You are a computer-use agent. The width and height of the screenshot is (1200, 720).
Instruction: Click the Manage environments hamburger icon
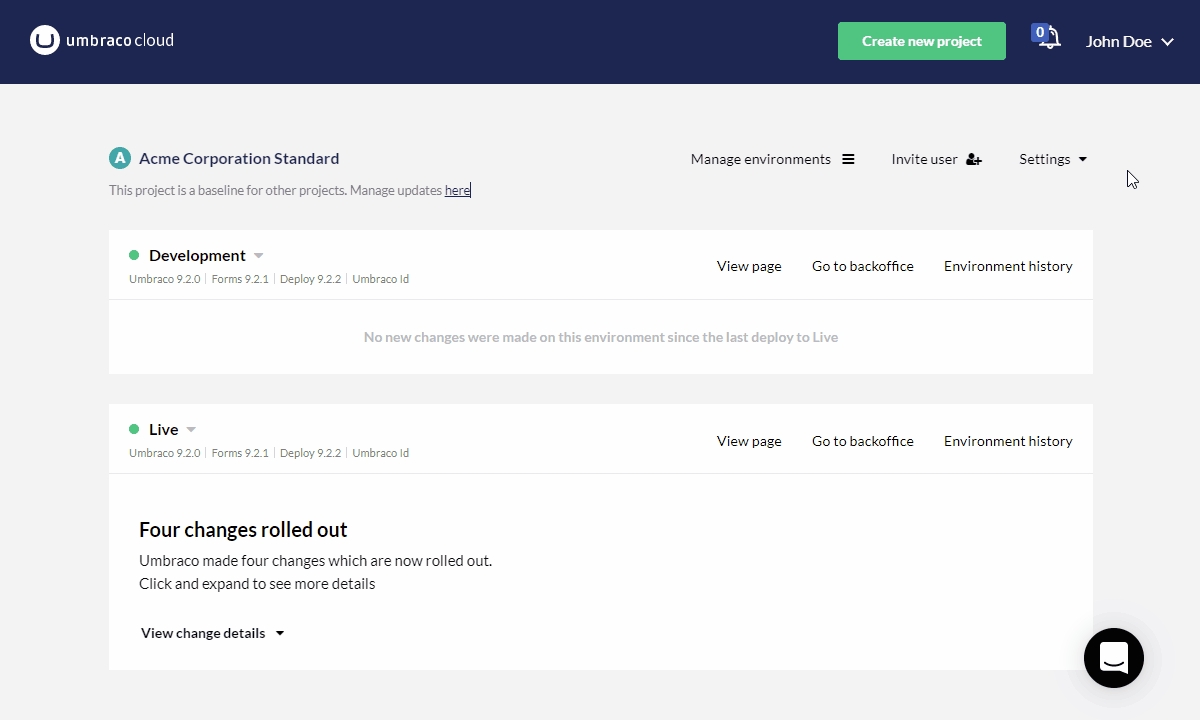point(848,159)
